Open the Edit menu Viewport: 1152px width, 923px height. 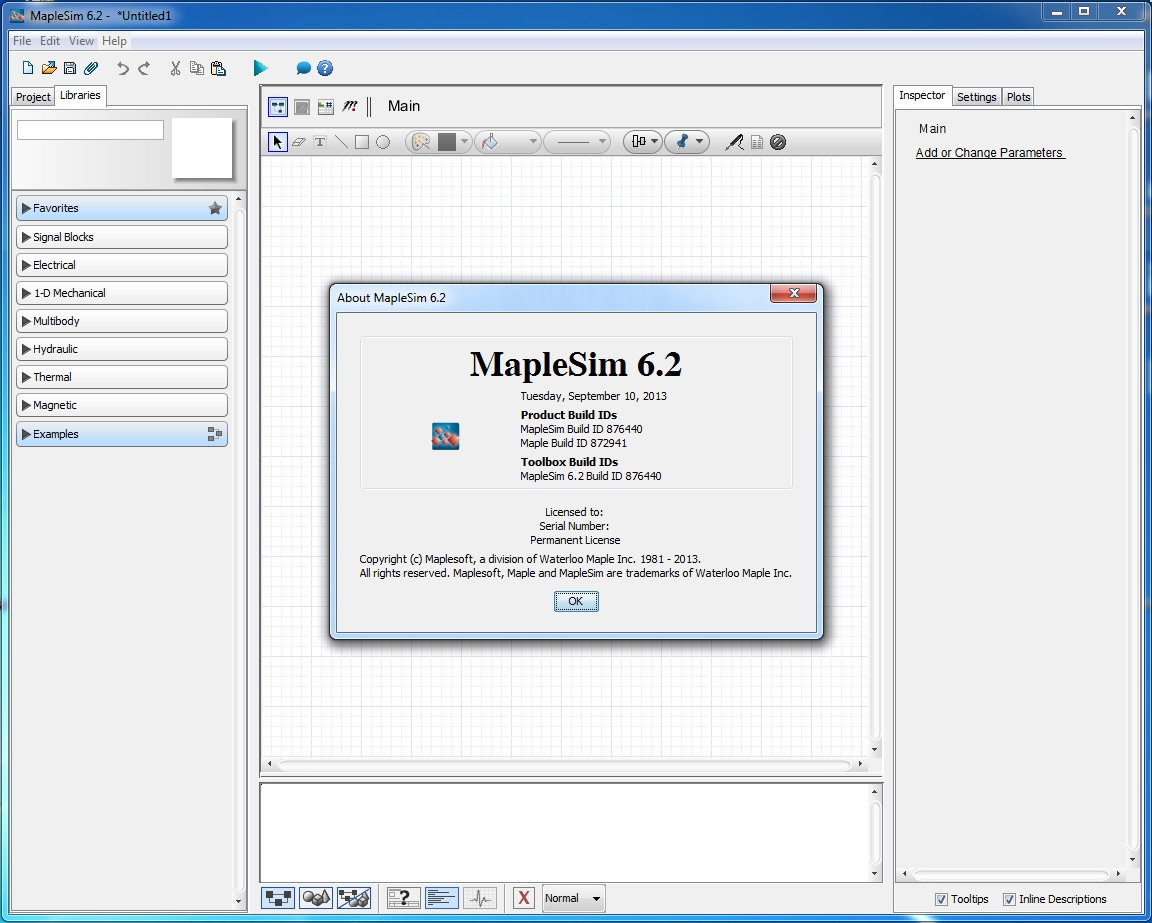coord(50,41)
